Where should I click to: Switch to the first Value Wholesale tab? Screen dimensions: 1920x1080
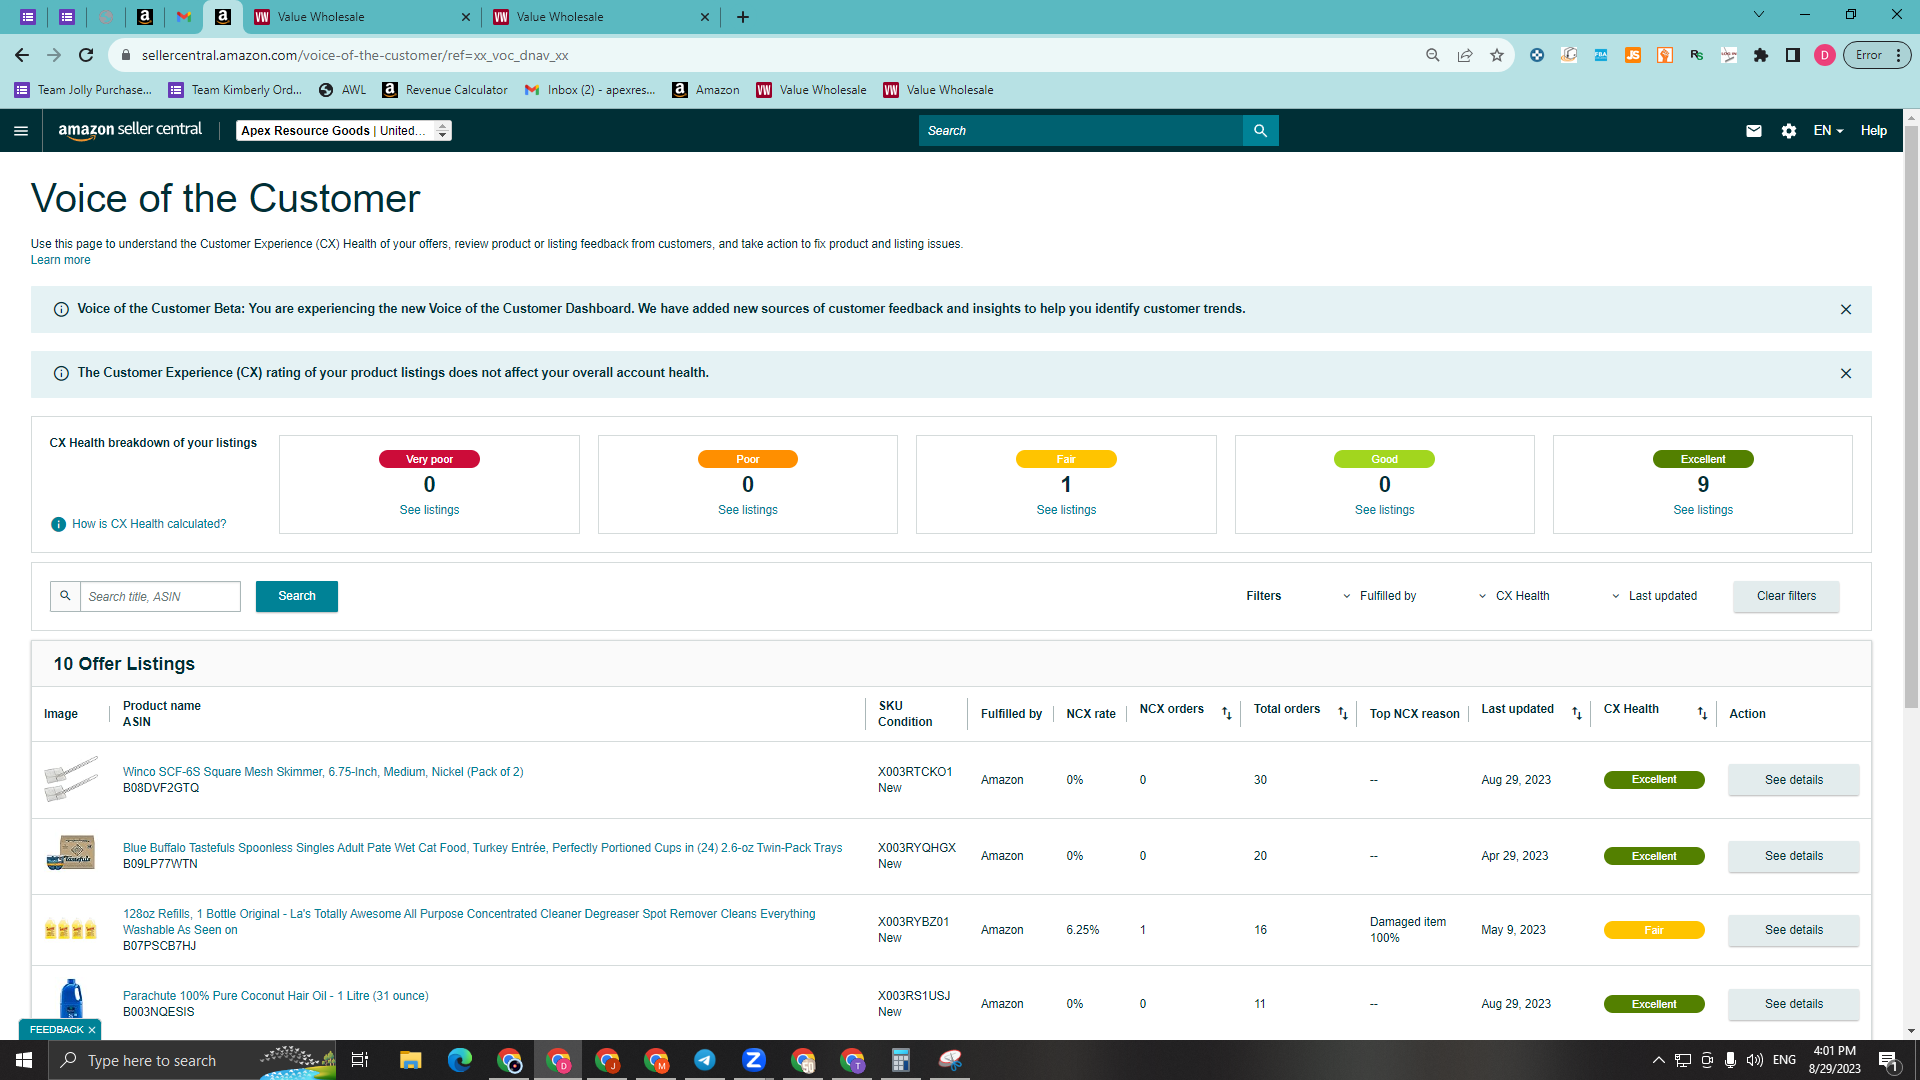click(x=361, y=17)
